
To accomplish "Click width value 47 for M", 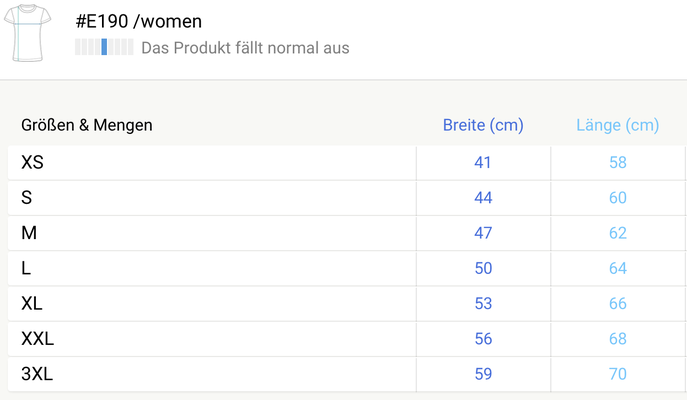I will pyautogui.click(x=483, y=233).
